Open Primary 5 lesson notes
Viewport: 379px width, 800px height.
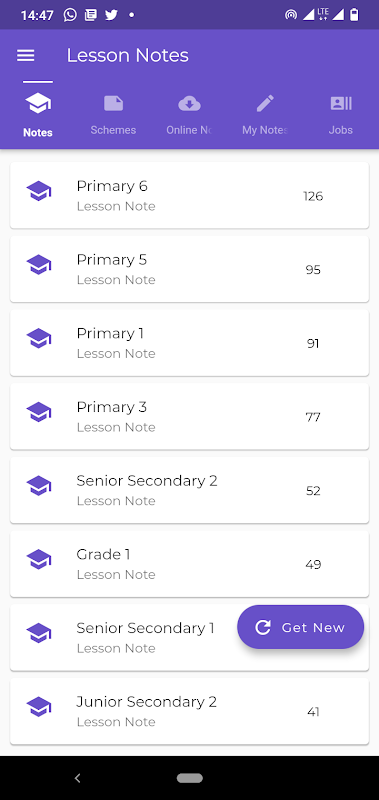189,269
